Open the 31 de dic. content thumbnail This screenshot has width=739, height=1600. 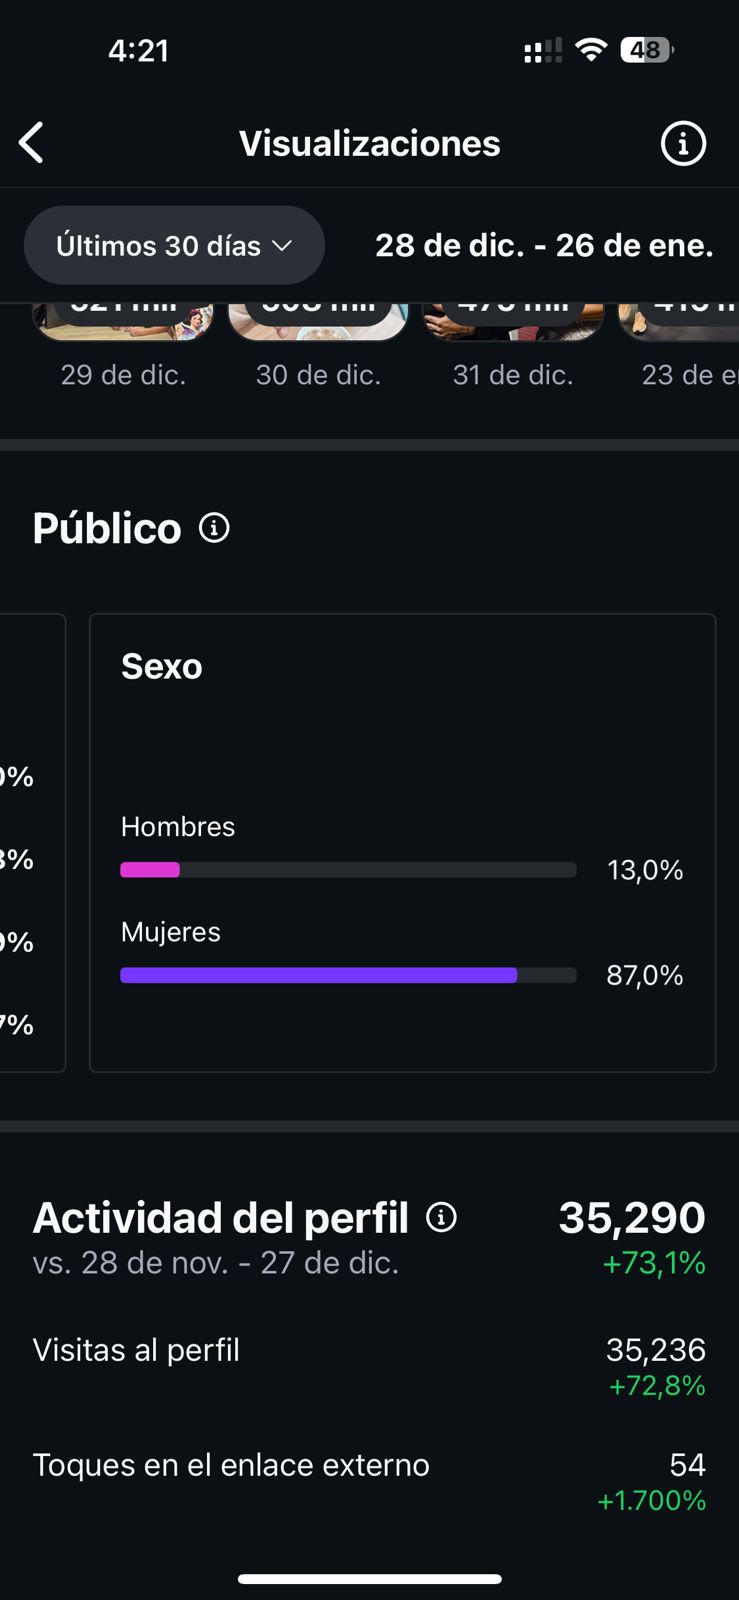513,322
